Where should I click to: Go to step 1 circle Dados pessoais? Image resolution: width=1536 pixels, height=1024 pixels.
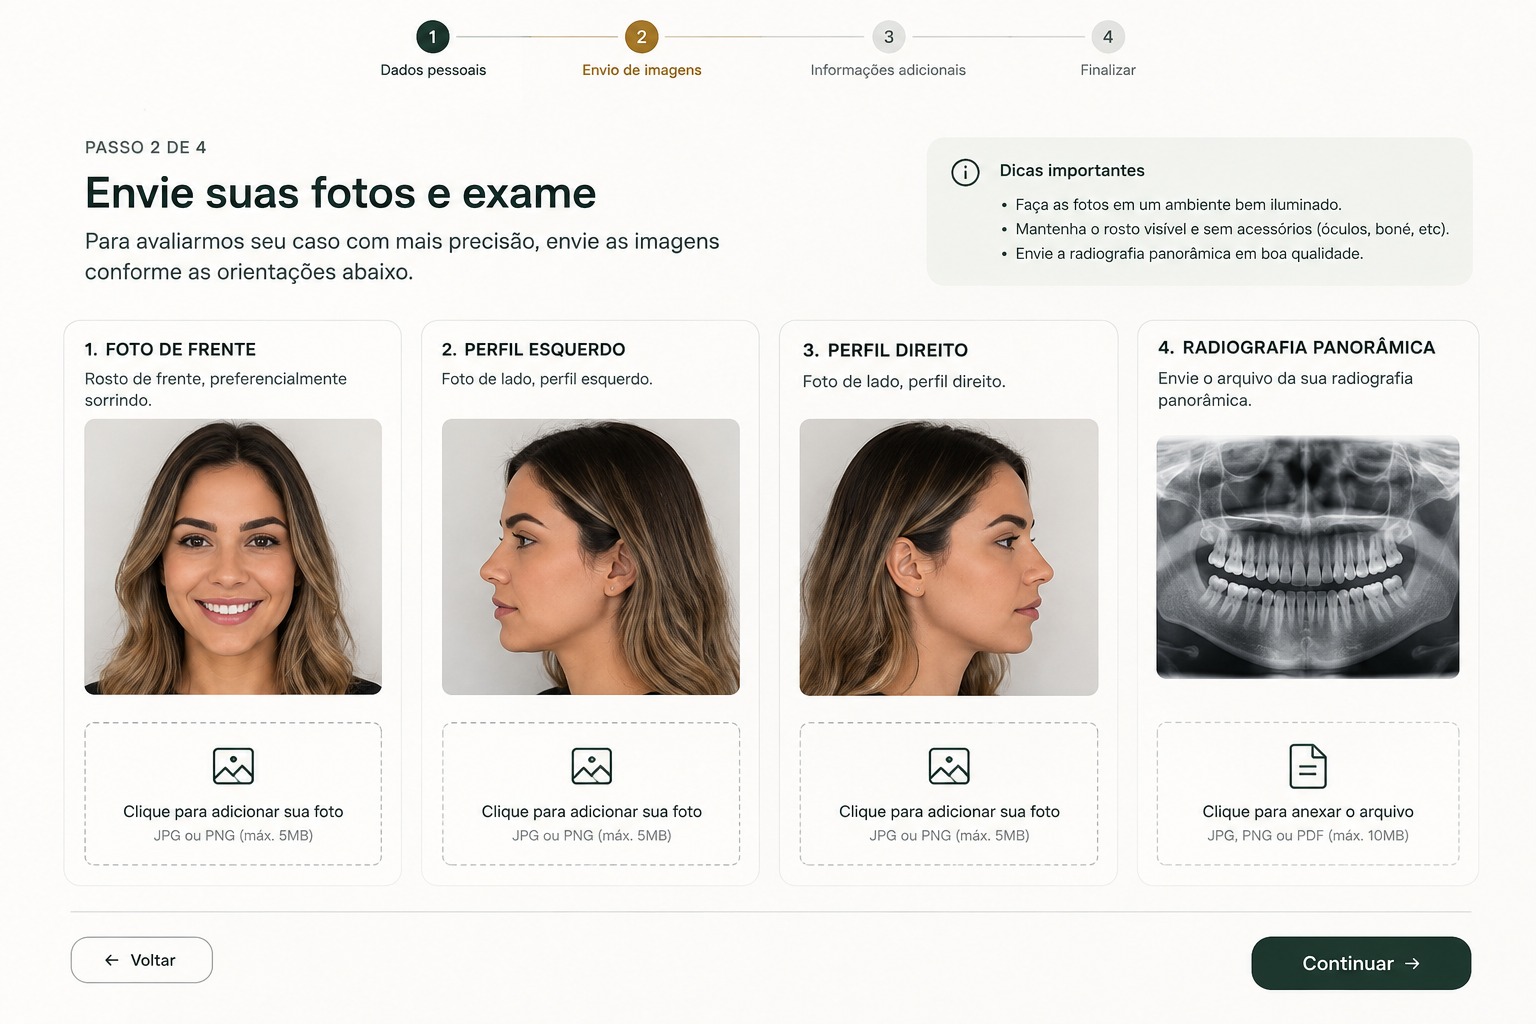pos(433,37)
